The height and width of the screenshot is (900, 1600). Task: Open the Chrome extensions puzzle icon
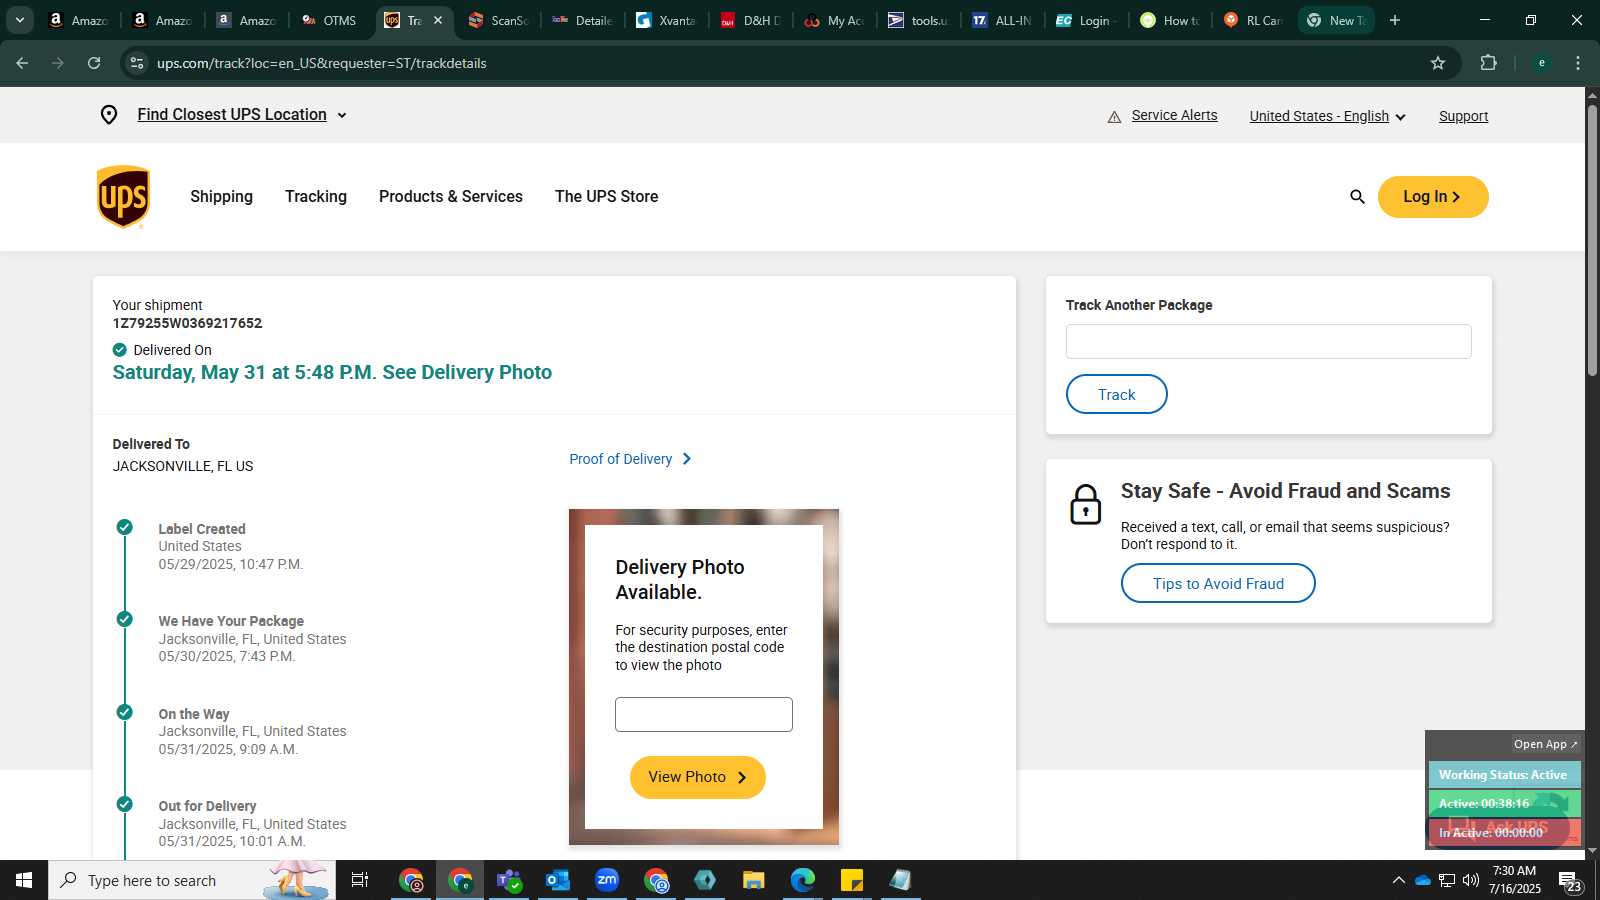(1488, 63)
